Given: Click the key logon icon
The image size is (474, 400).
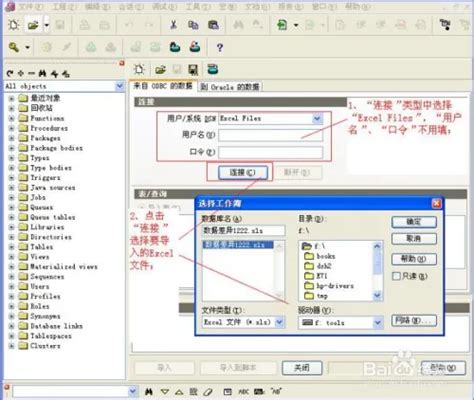Looking at the screenshot, I should tap(14, 47).
